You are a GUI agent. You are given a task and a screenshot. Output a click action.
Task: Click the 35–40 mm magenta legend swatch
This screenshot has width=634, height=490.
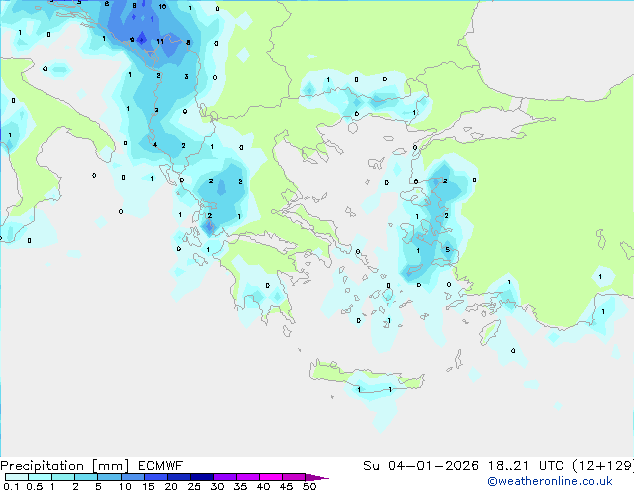pyautogui.click(x=247, y=477)
